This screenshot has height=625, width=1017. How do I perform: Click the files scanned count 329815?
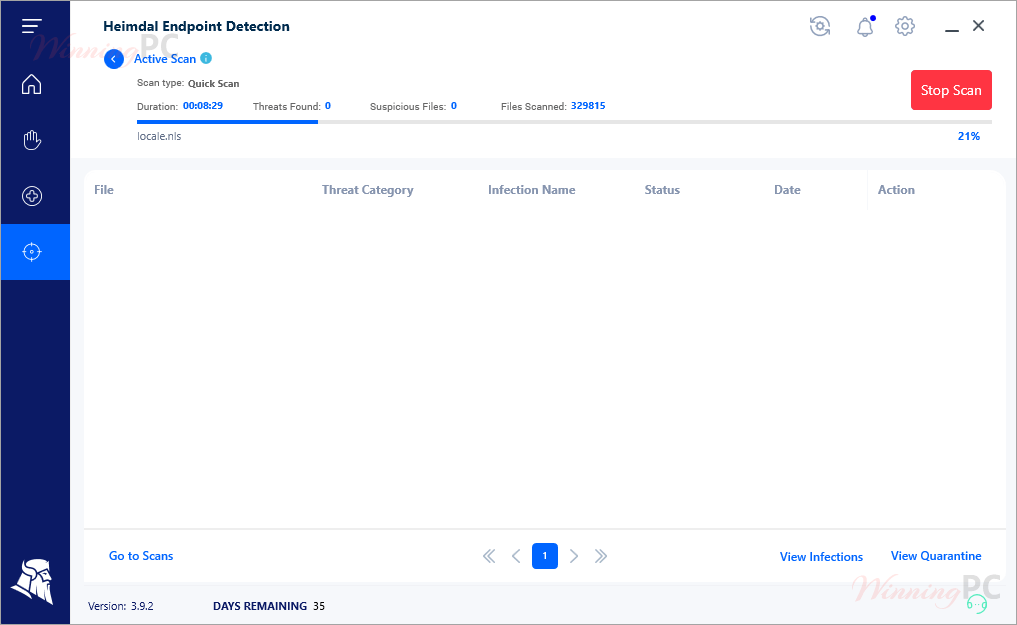pyautogui.click(x=588, y=106)
